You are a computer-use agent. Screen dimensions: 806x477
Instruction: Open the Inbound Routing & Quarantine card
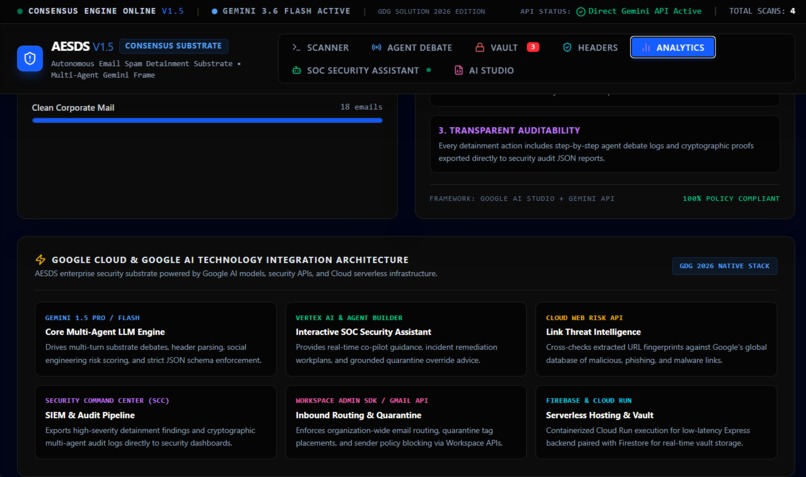point(406,422)
